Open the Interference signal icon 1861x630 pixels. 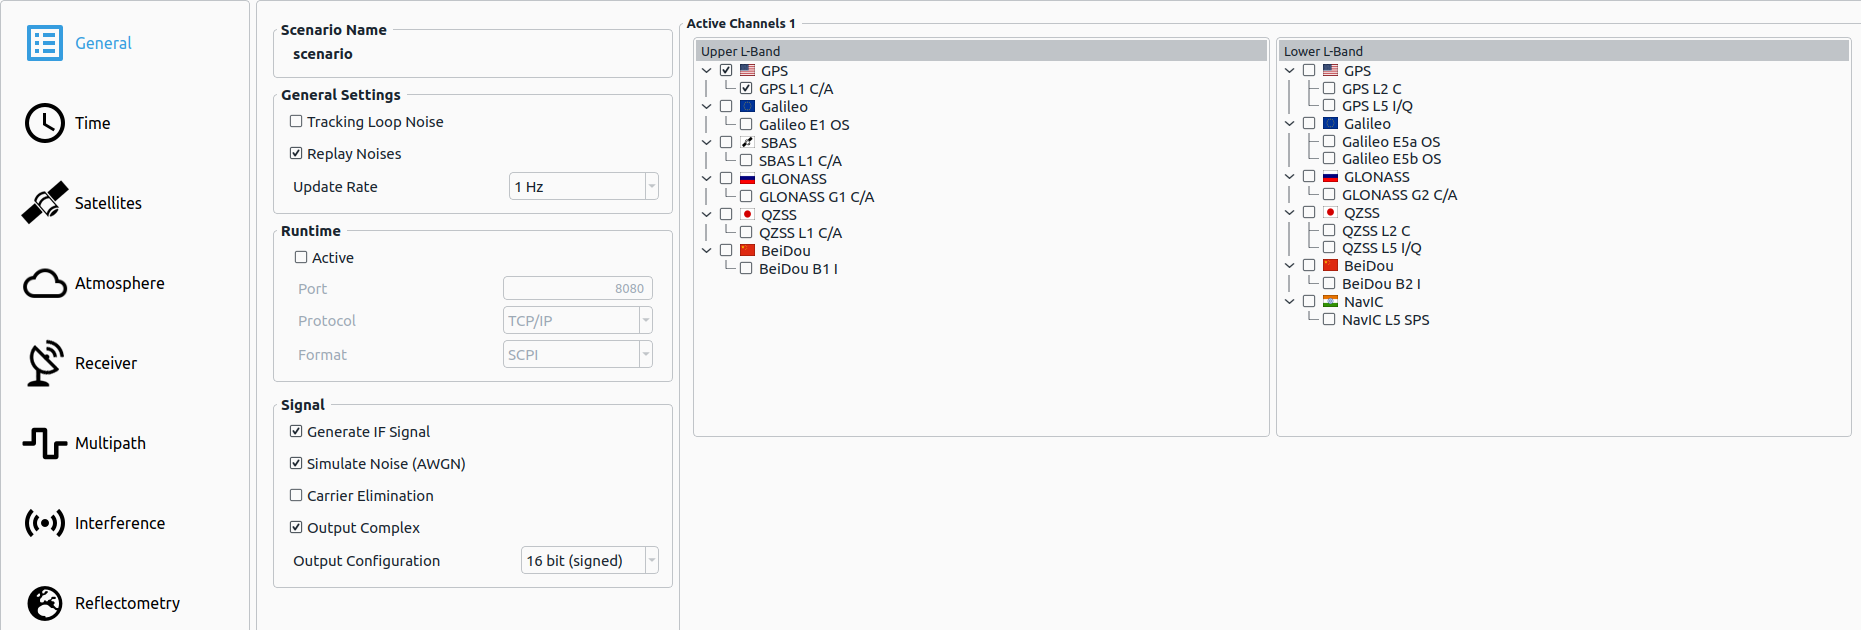(x=44, y=523)
